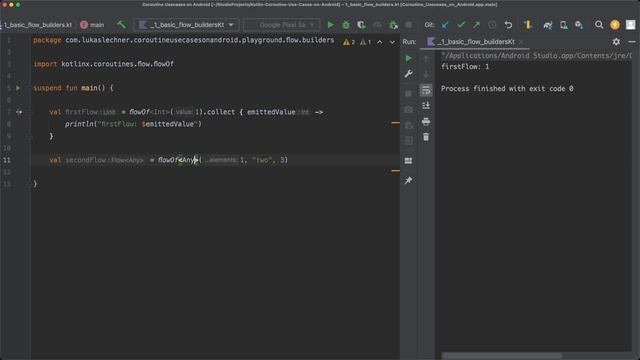
Task: Click import kotlinx.coroutines.flow.flowOf line
Action: [103, 64]
